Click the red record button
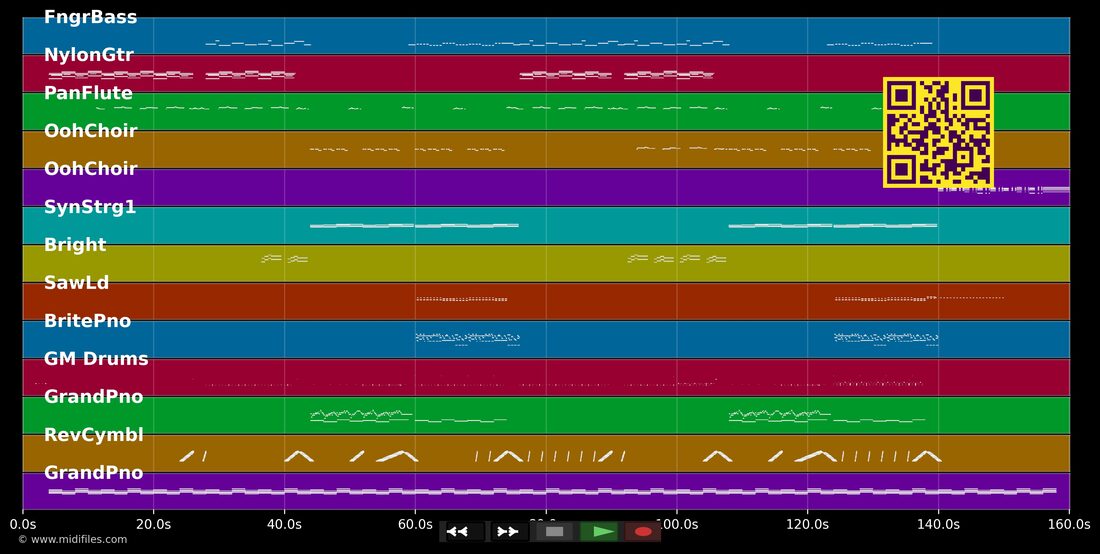Image resolution: width=1100 pixels, height=554 pixels. click(642, 532)
